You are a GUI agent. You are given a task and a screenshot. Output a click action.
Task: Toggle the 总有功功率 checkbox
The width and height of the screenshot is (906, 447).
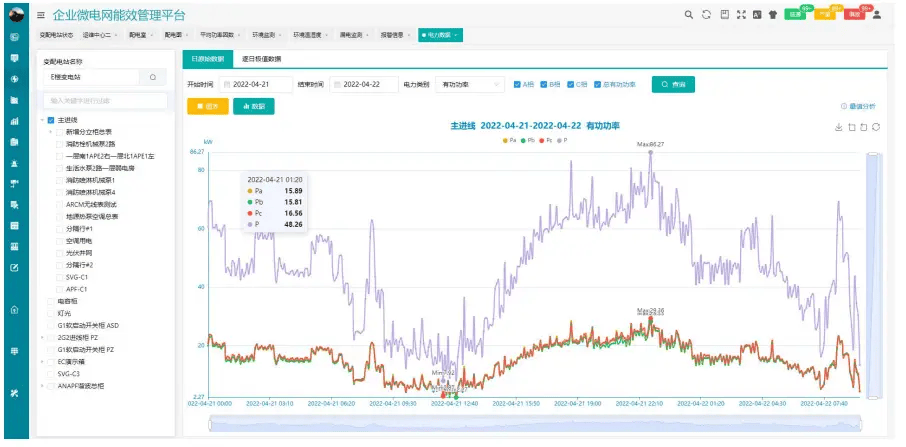598,85
